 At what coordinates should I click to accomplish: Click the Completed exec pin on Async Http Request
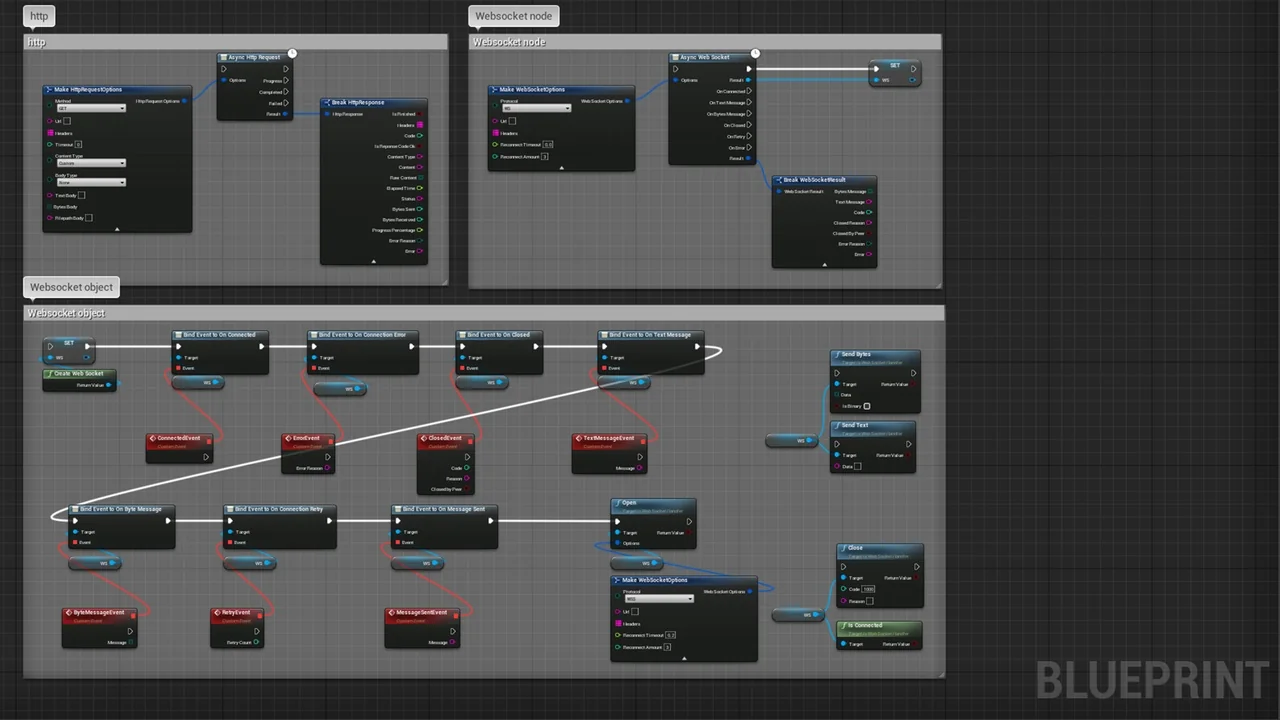286,92
